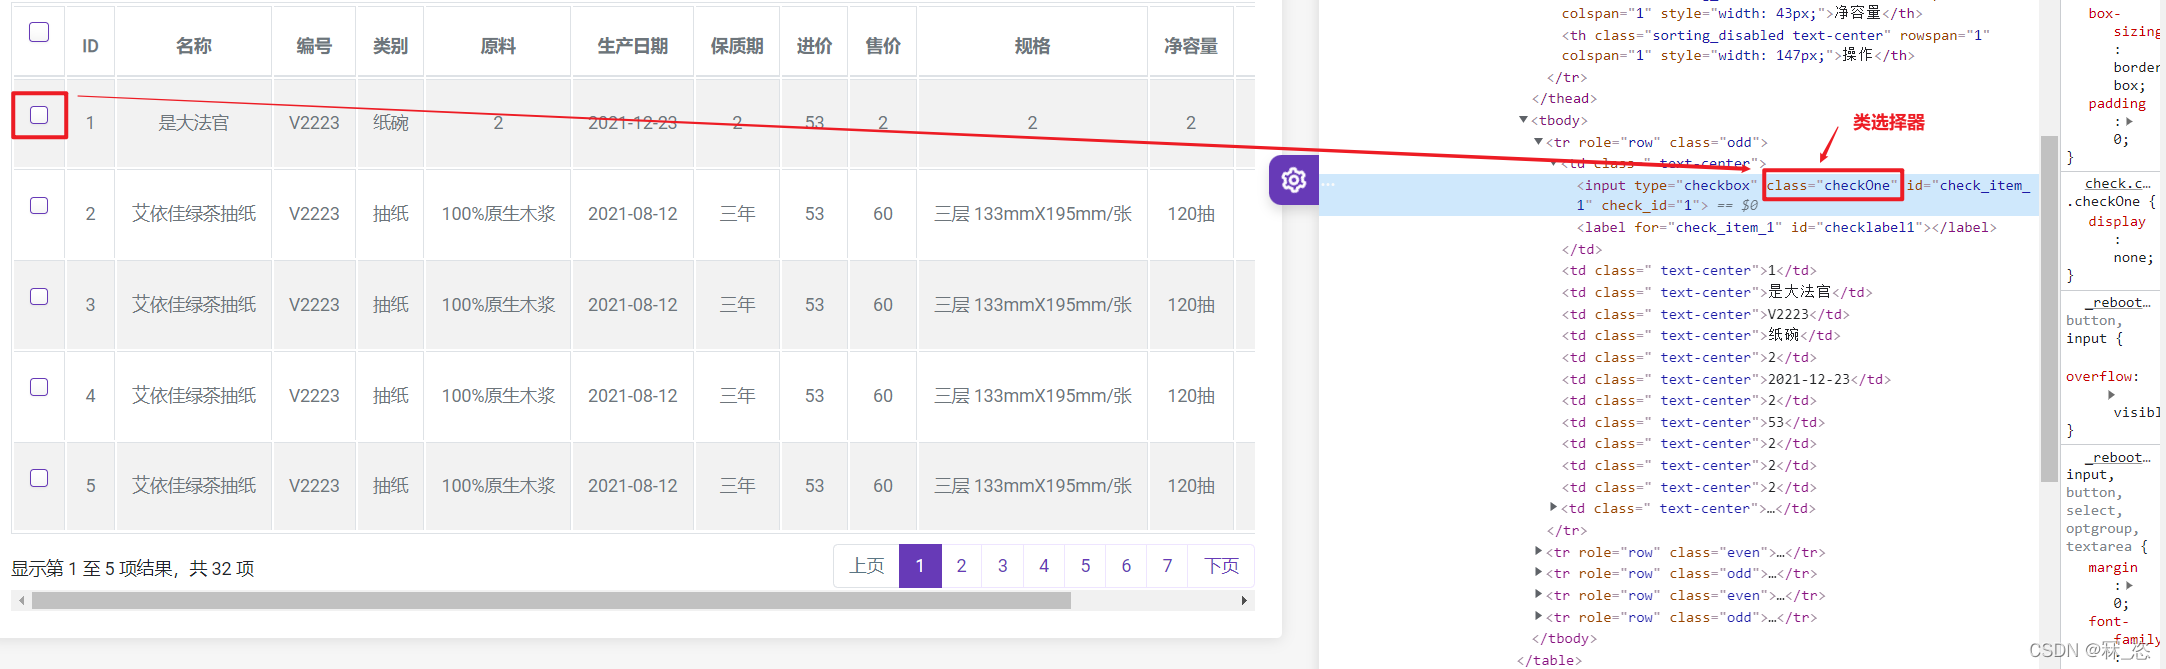
Task: Click the table horizontal scrollbar thumb
Action: [x=551, y=600]
